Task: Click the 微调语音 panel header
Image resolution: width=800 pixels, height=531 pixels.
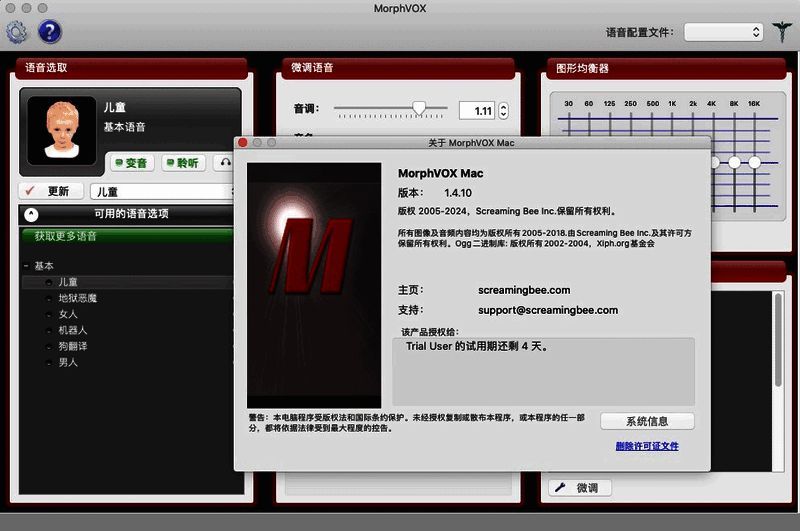Action: click(x=398, y=68)
